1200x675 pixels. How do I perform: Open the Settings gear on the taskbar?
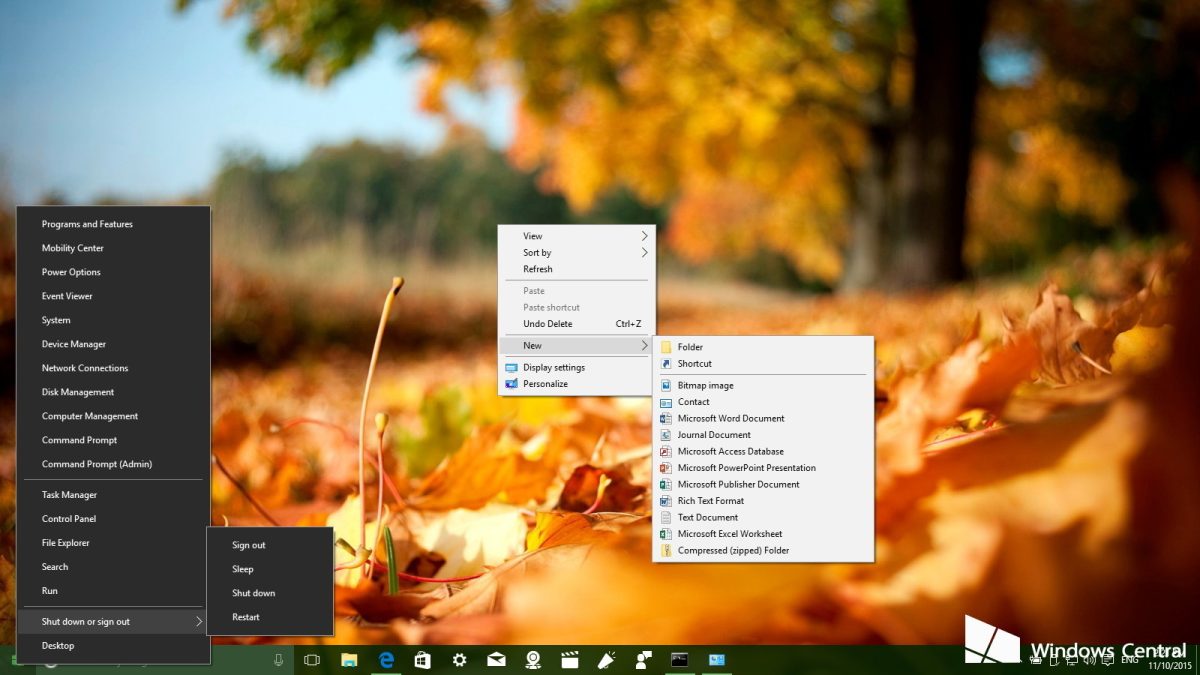tap(459, 660)
